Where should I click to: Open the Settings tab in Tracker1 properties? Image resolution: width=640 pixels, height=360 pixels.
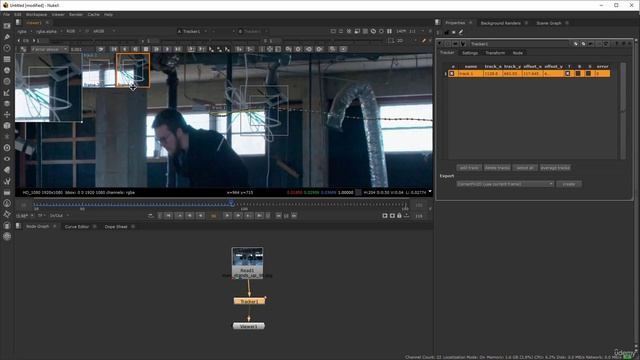470,53
